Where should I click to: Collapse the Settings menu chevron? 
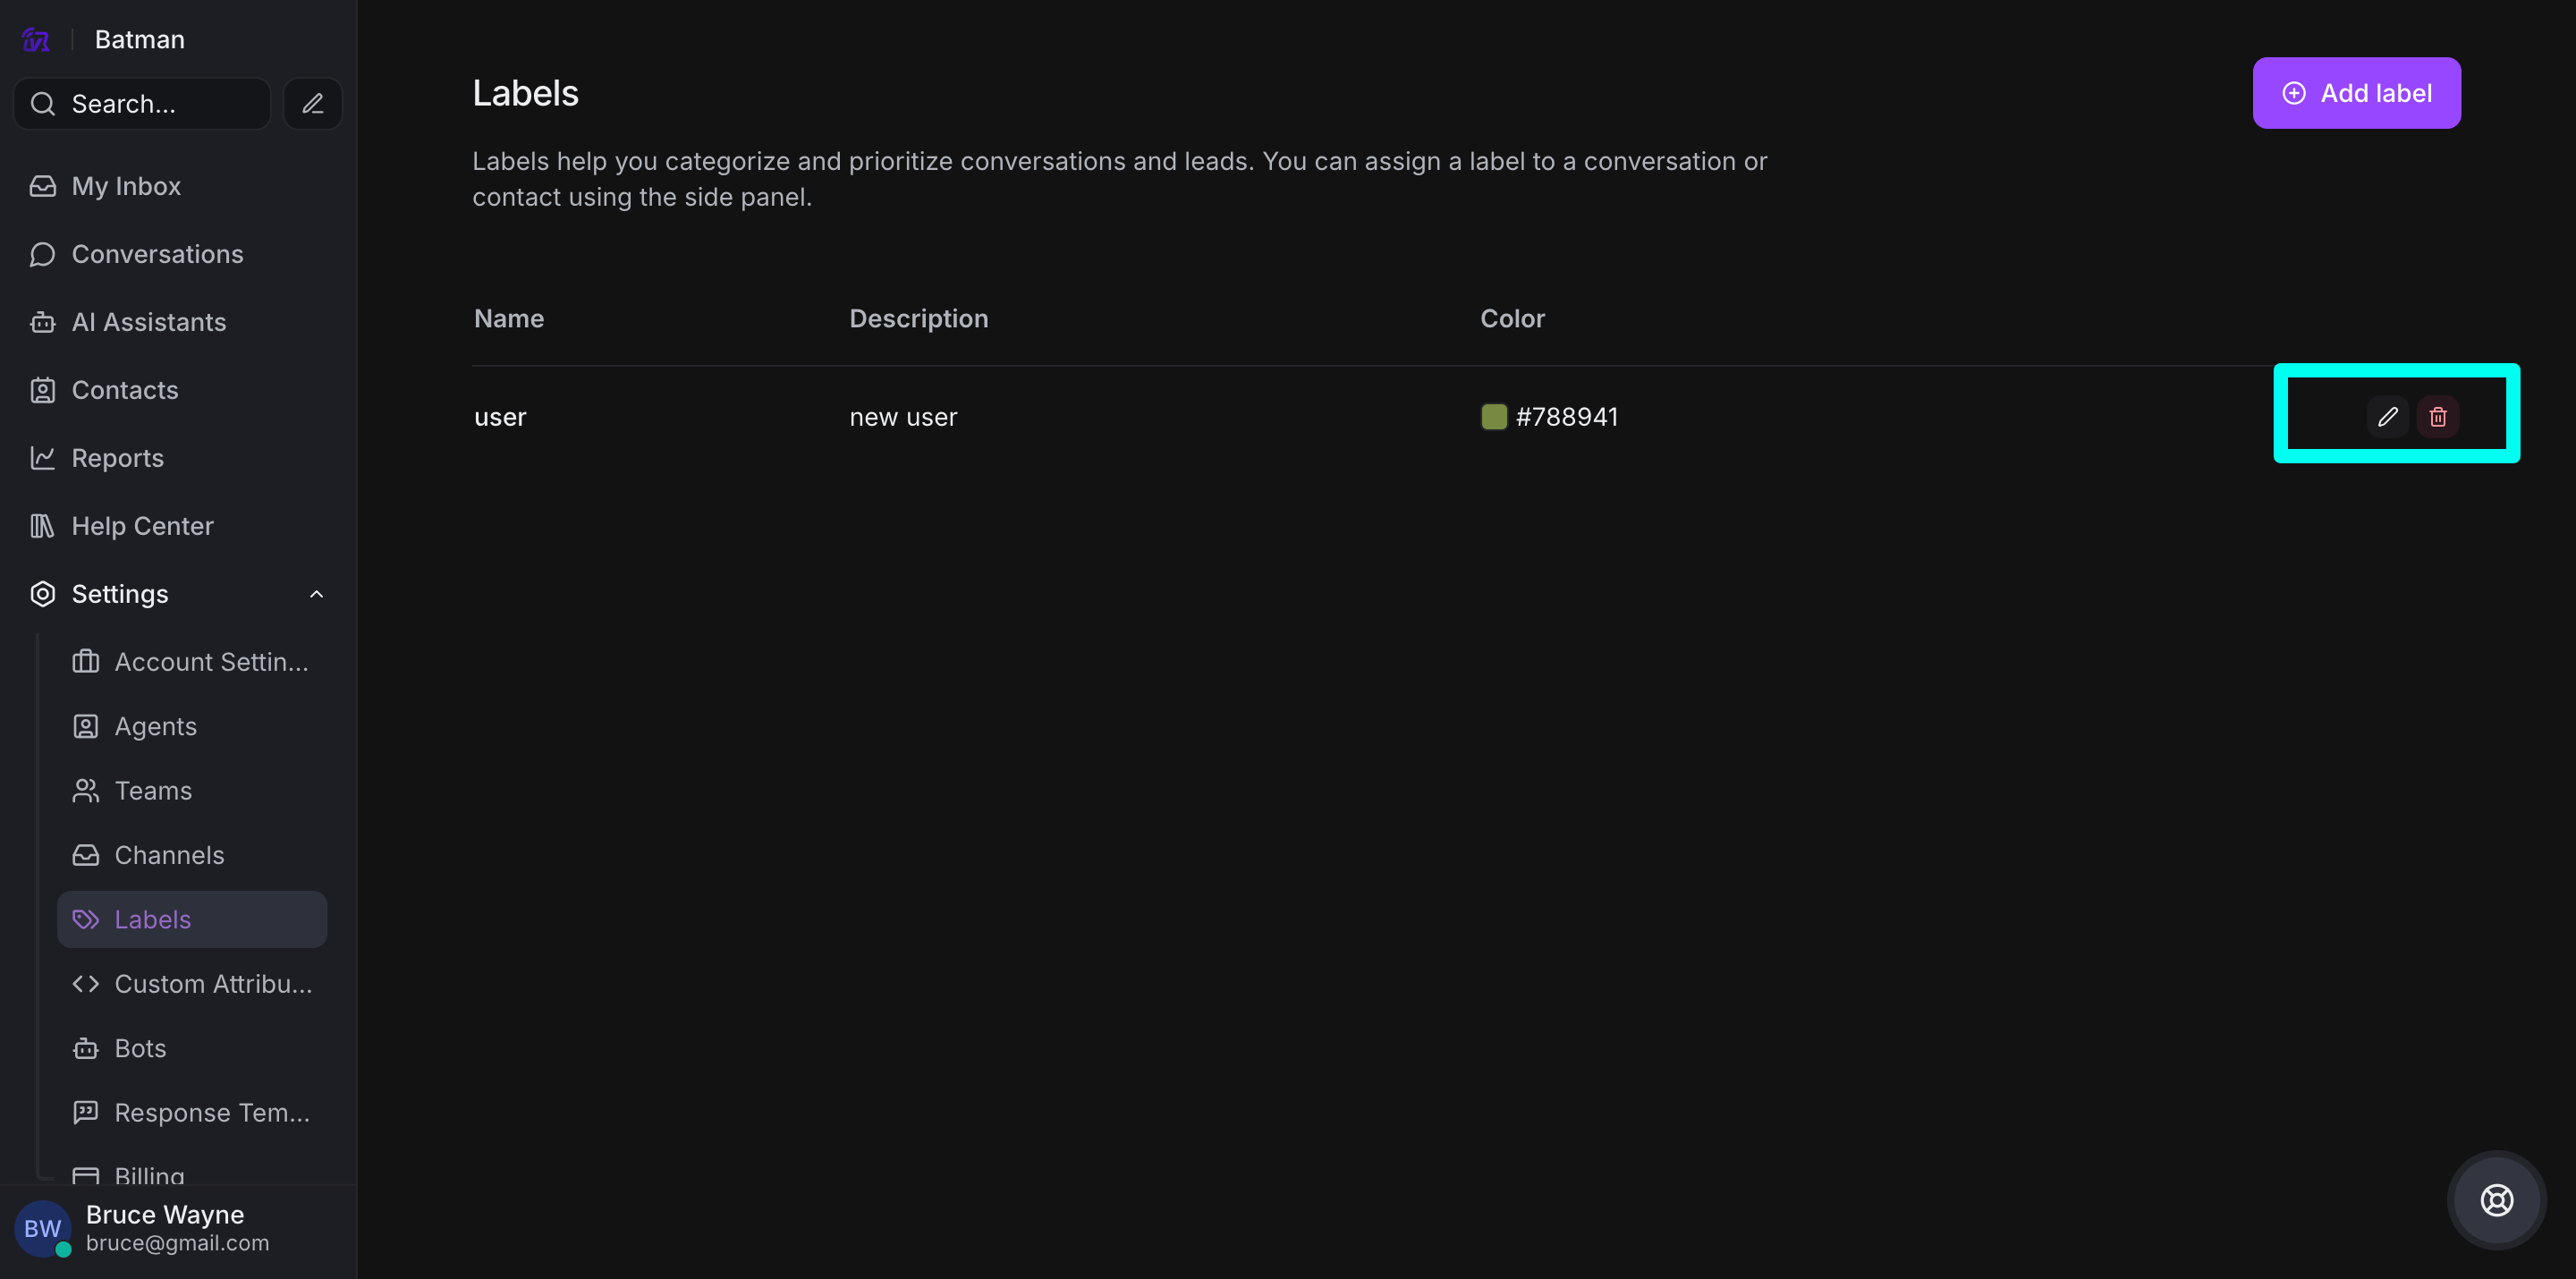pyautogui.click(x=316, y=594)
